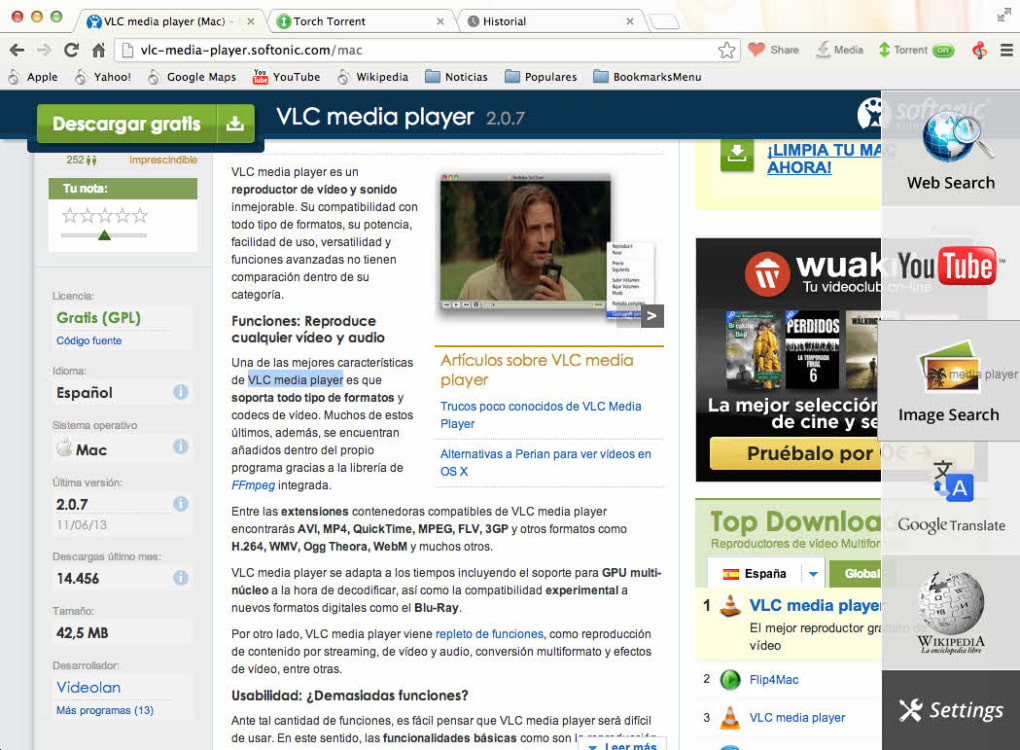
Task: Open the Código fuente link
Action: (x=89, y=341)
